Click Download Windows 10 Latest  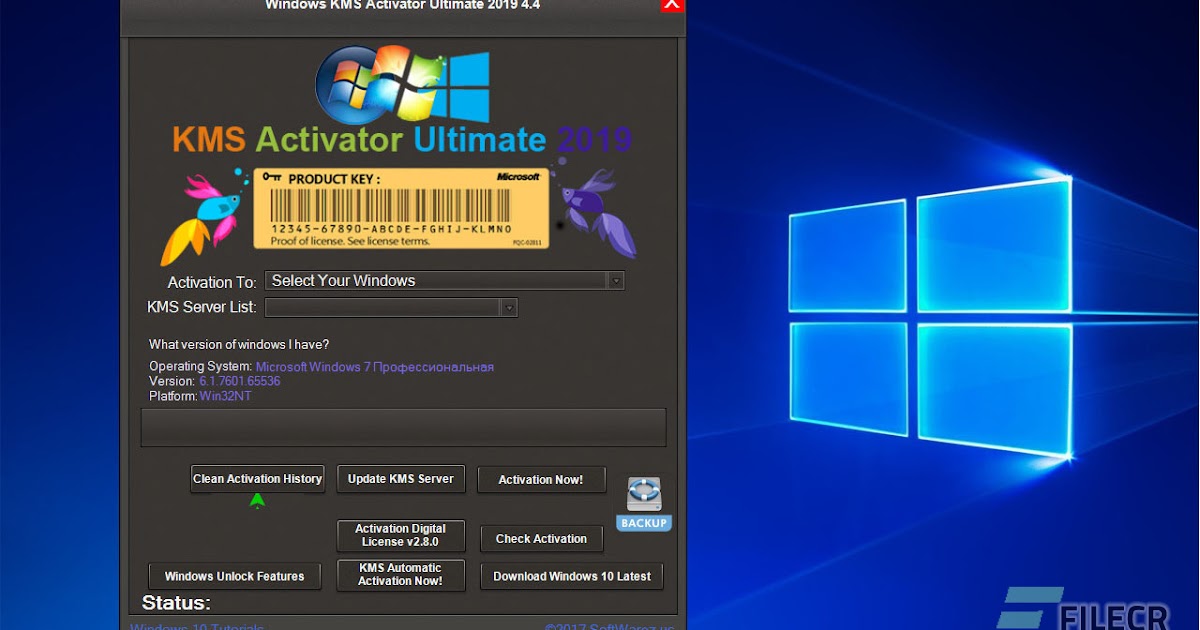(x=571, y=576)
